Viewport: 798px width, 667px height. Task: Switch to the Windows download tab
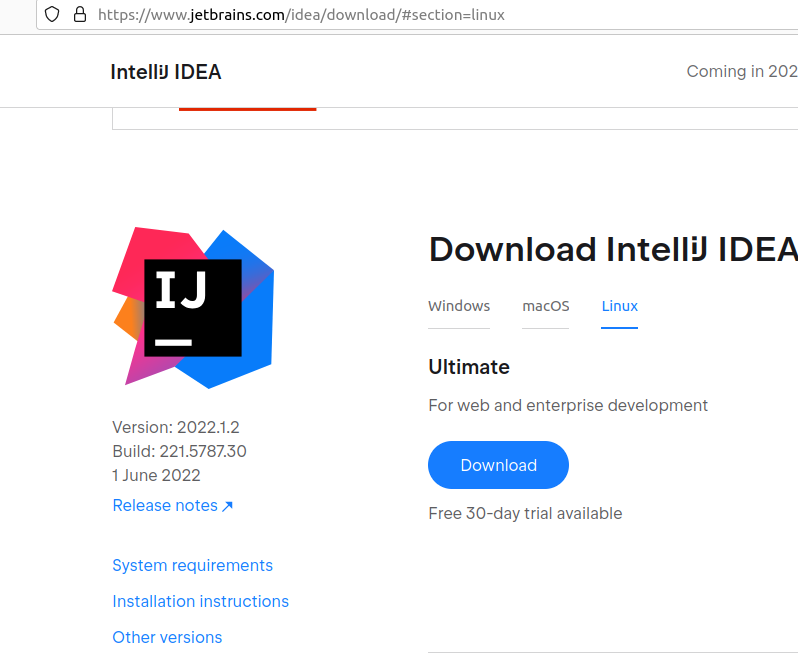click(459, 306)
